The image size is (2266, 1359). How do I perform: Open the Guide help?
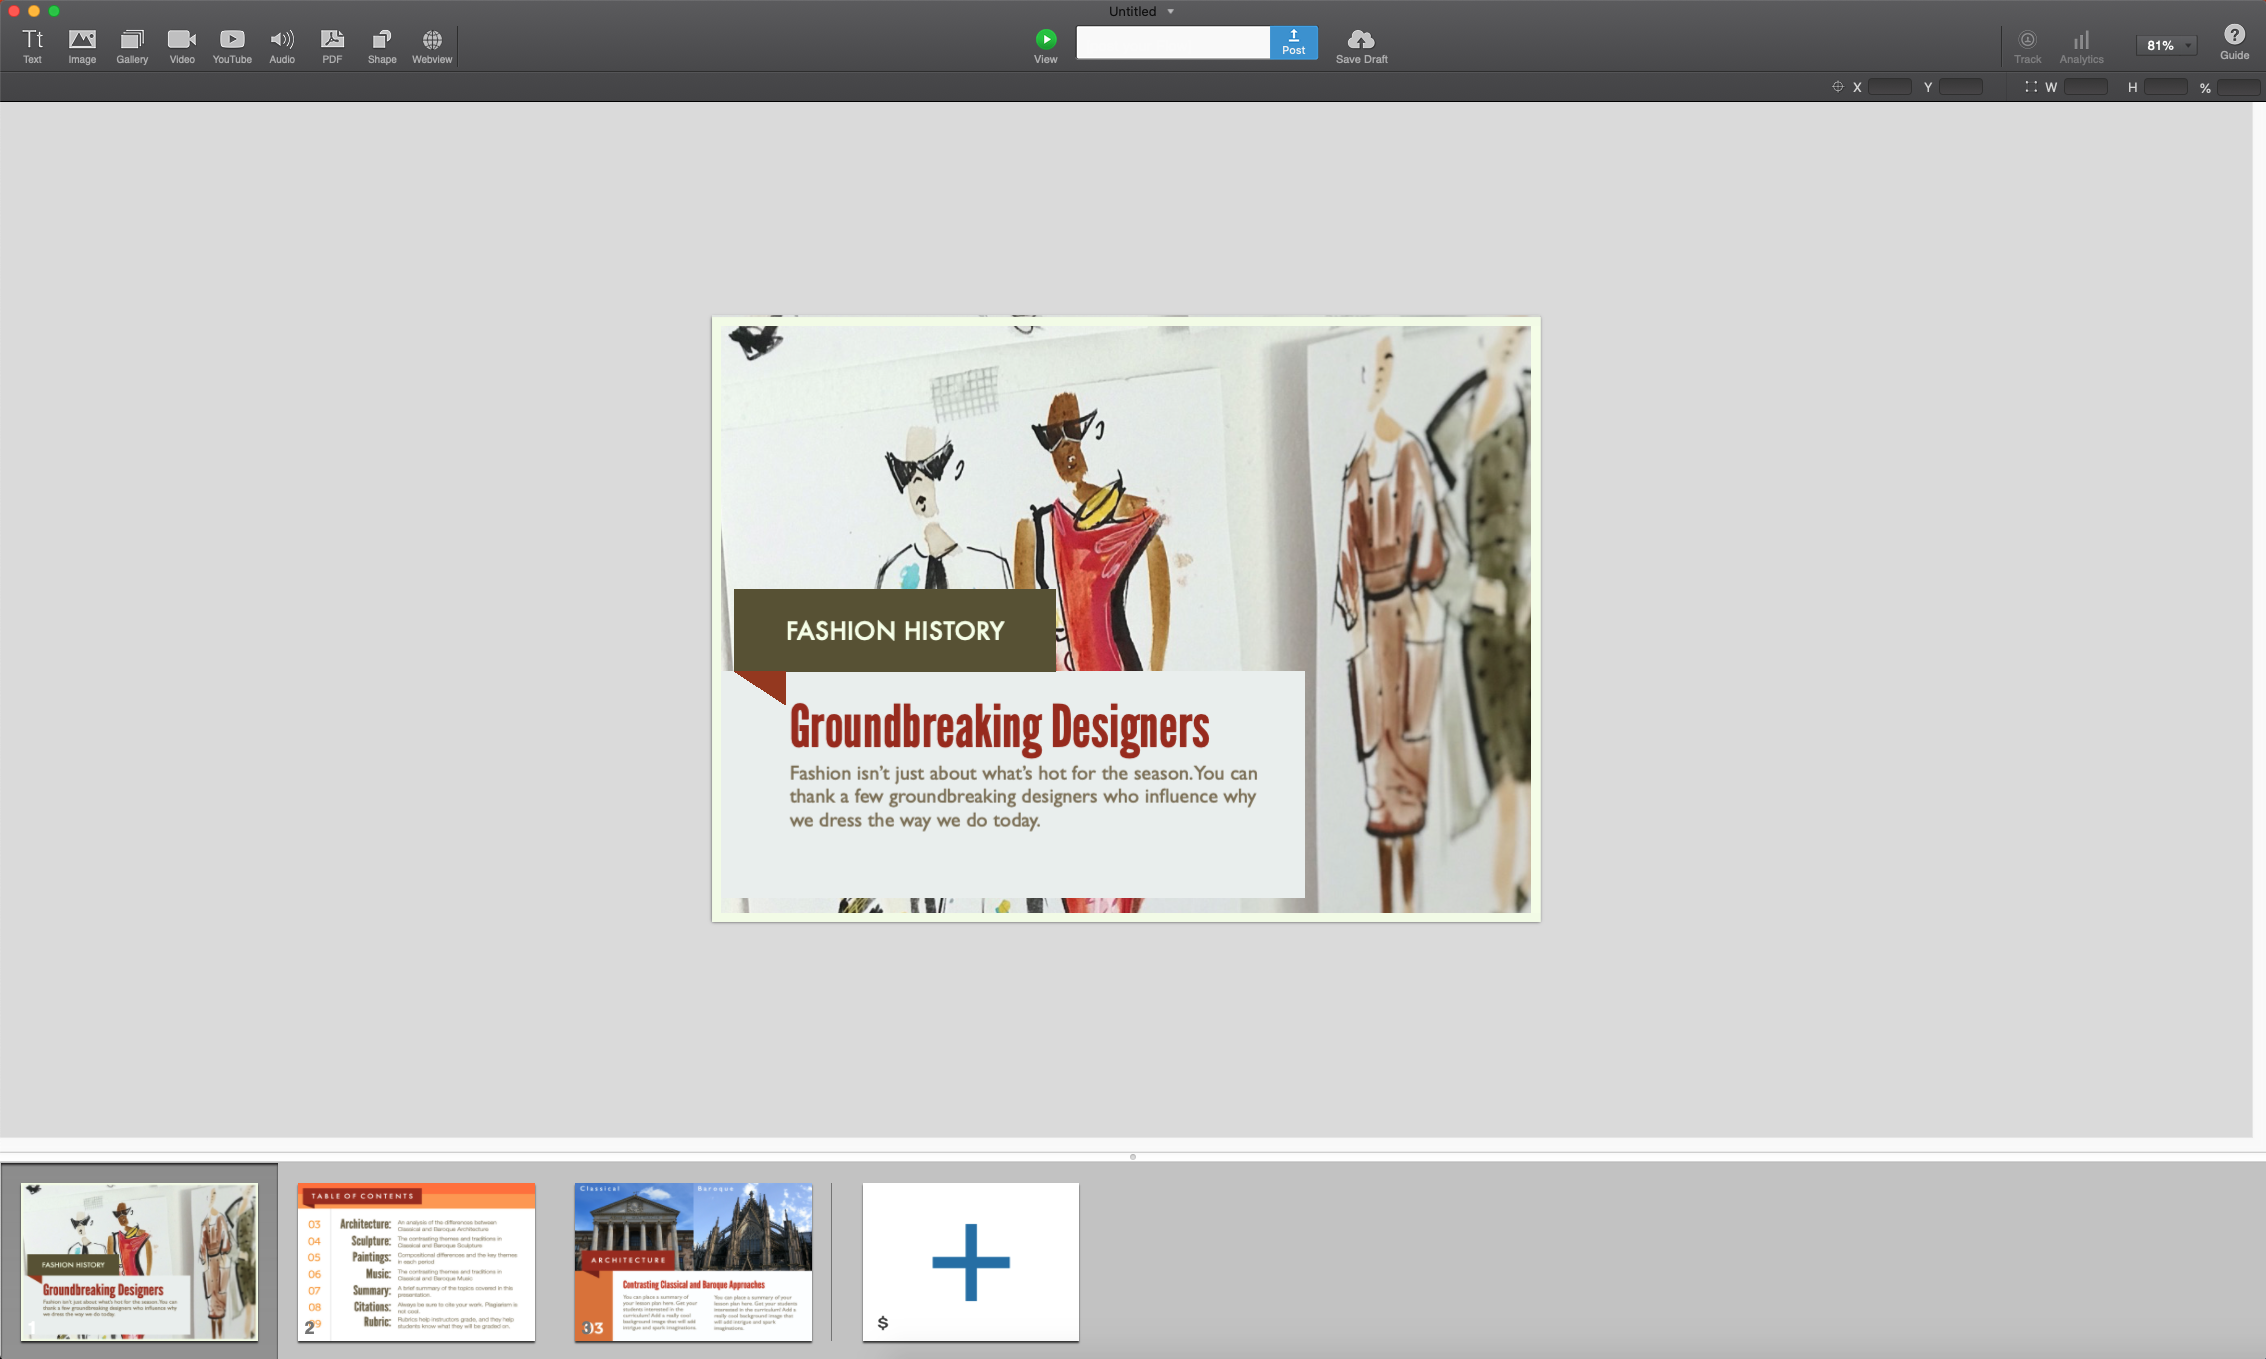click(2234, 42)
